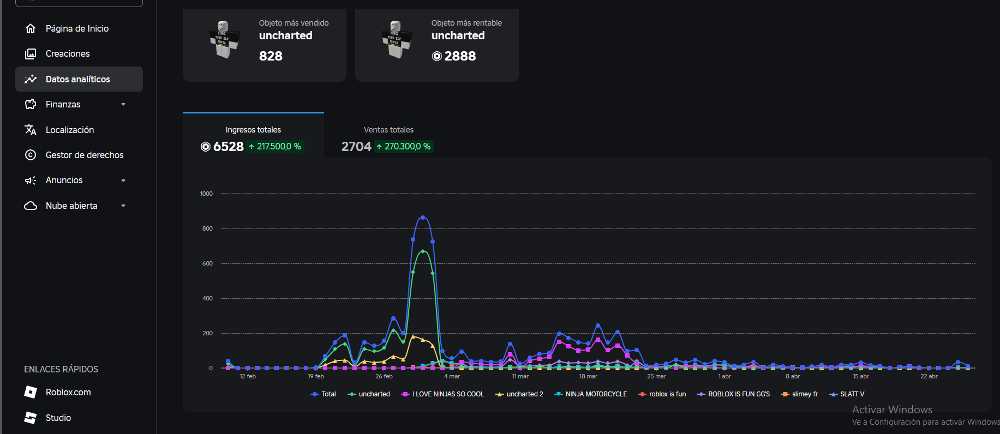This screenshot has height=434, width=1000.
Task: Click the Finanzas piggy bank icon
Action: 30,104
